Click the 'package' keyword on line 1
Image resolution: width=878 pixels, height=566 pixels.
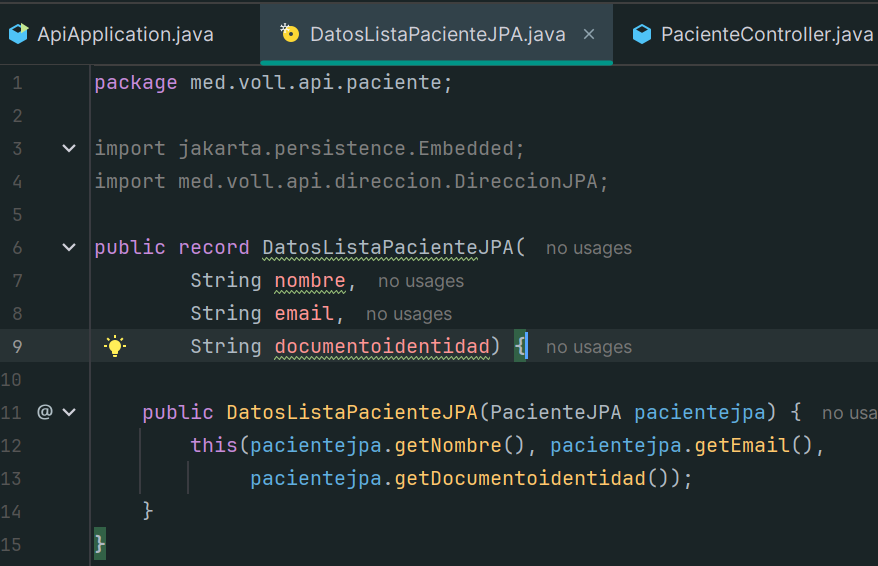coord(136,83)
